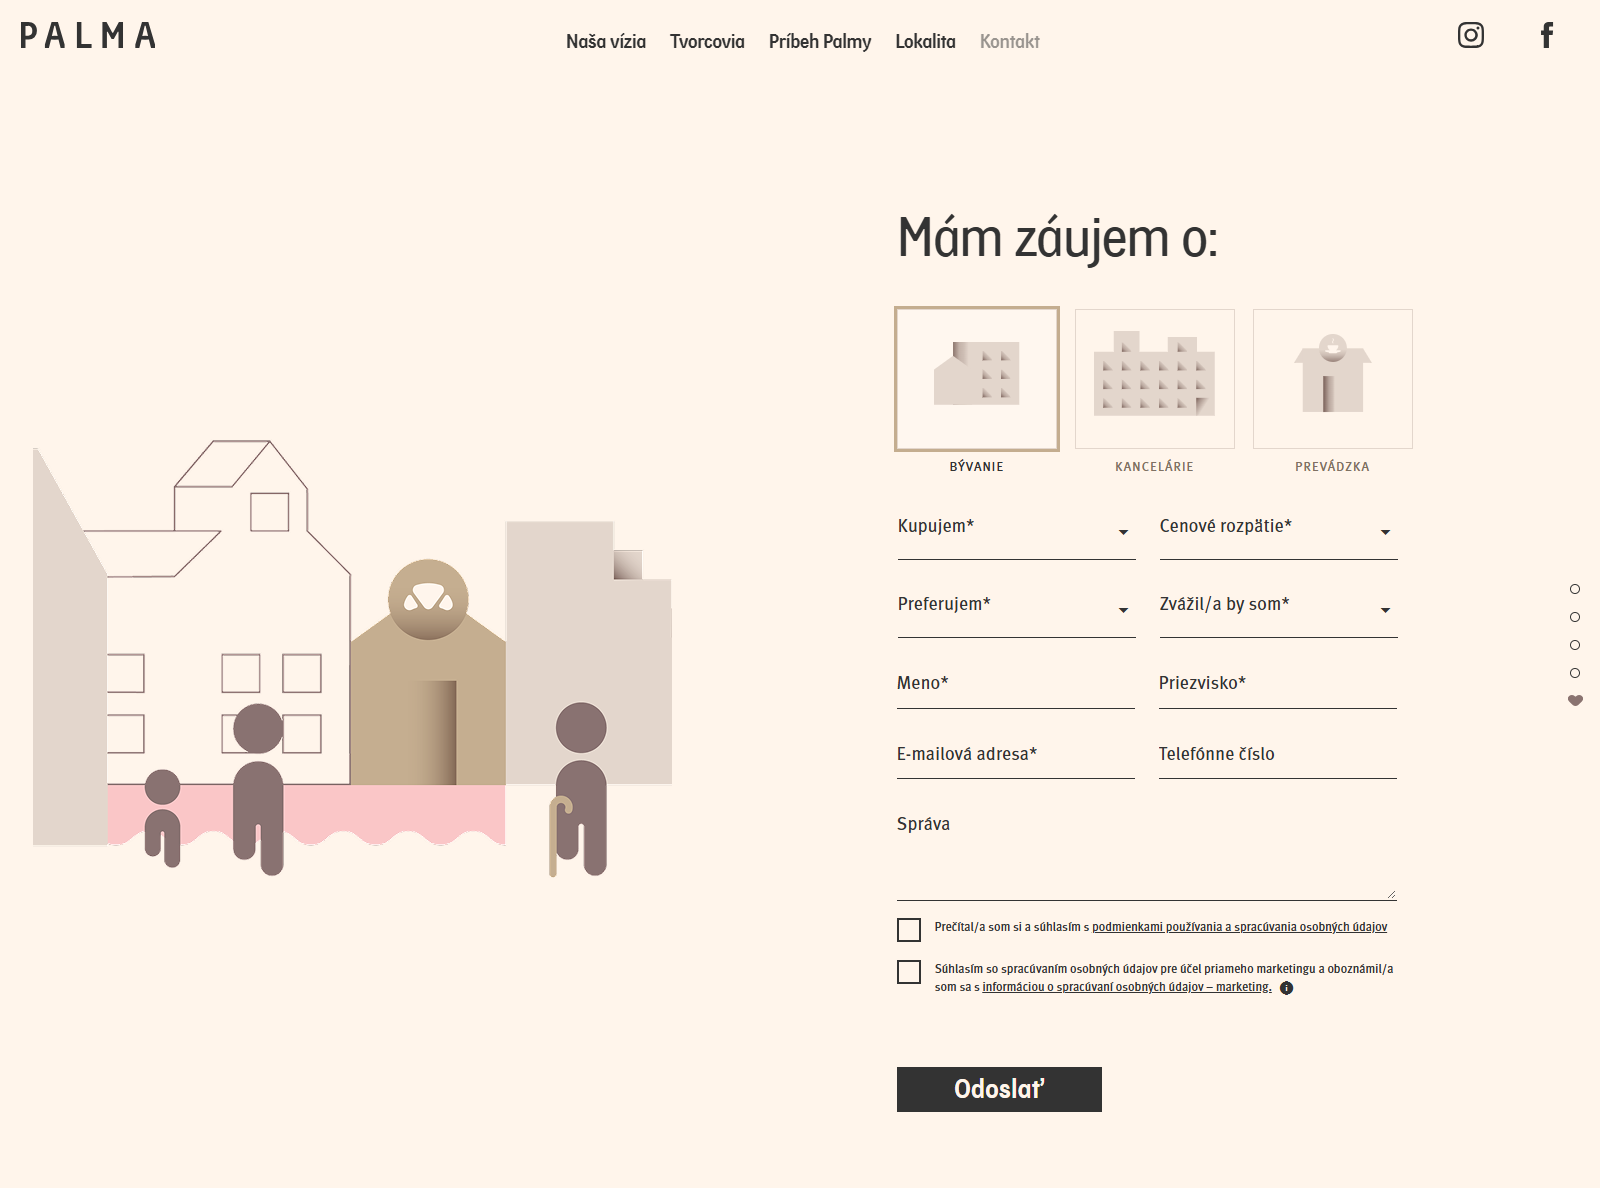1600x1188 pixels.
Task: Open the marketing data information link
Action: point(1127,987)
